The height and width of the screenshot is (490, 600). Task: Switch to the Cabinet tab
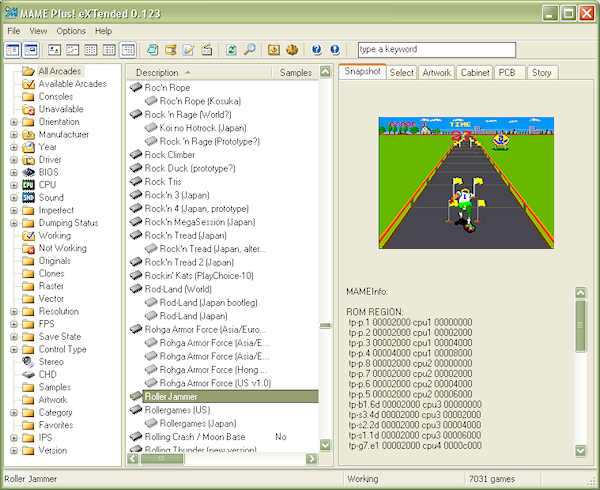[x=475, y=73]
